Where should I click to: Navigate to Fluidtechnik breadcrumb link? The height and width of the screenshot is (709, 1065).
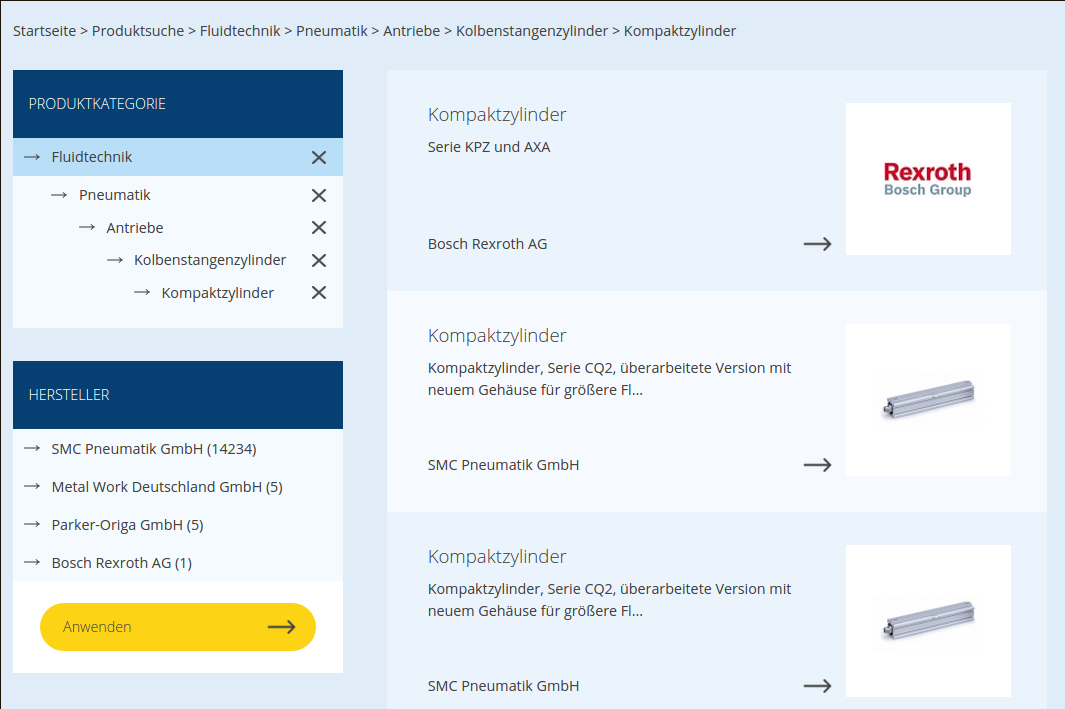[x=240, y=31]
